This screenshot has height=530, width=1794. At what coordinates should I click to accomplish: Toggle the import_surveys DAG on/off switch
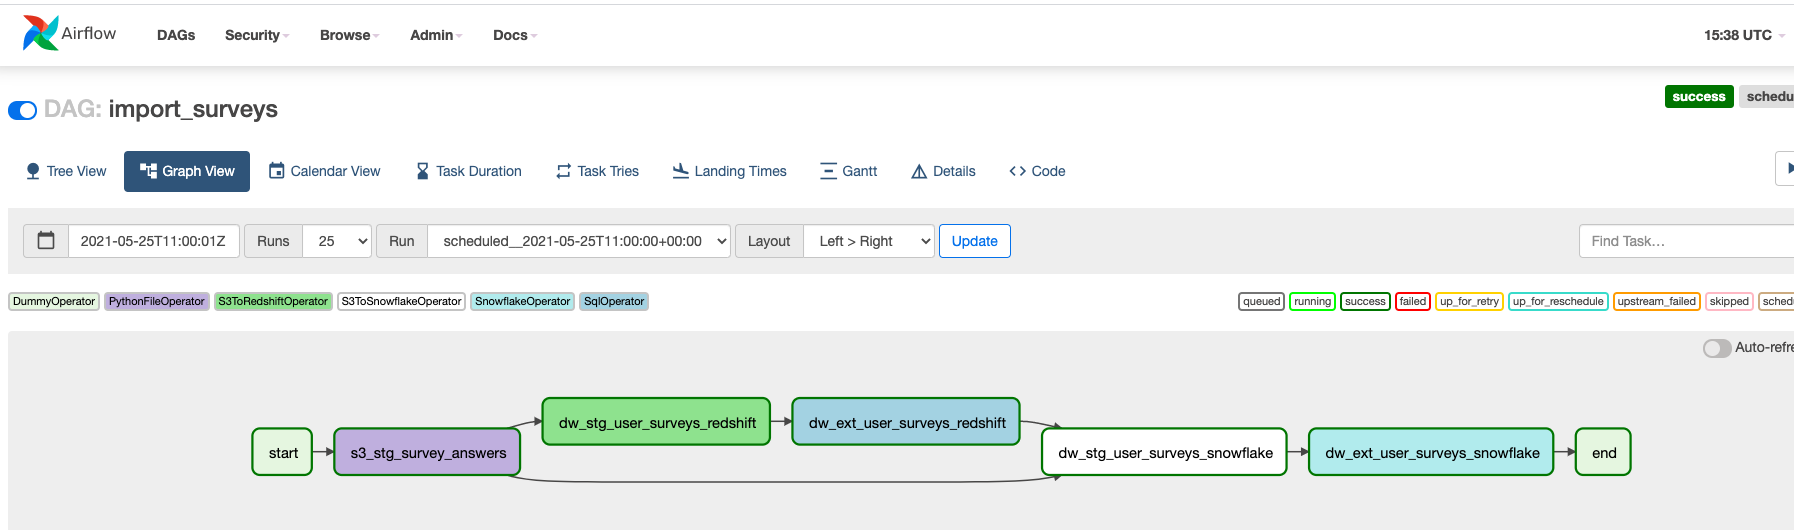pyautogui.click(x=22, y=110)
